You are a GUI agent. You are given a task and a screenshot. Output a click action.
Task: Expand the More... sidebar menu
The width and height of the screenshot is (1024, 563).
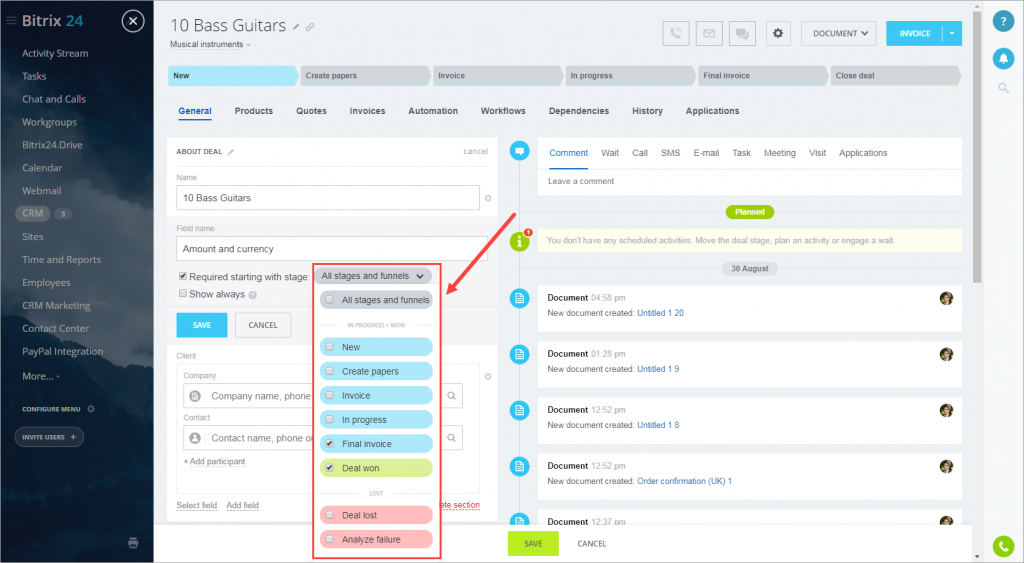click(x=40, y=376)
